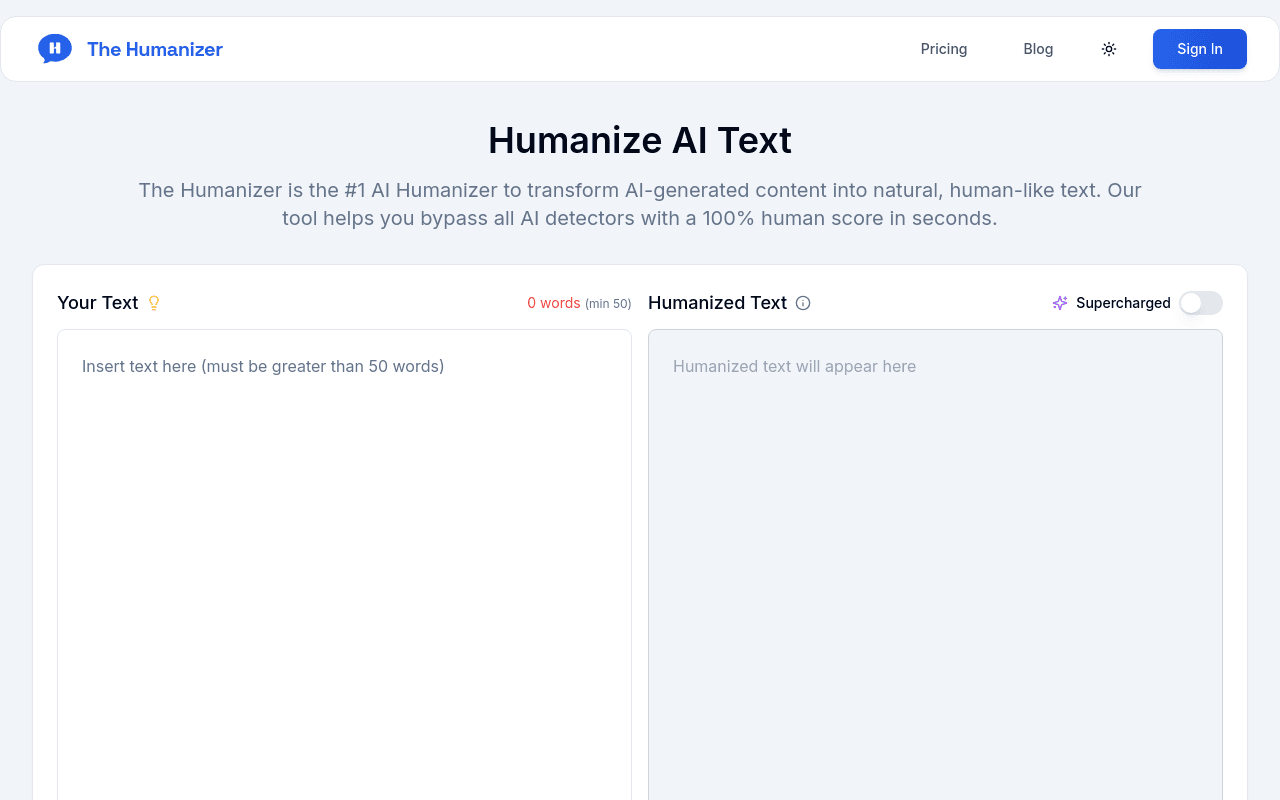Click the Sign In button
1280x800 pixels.
click(x=1200, y=49)
